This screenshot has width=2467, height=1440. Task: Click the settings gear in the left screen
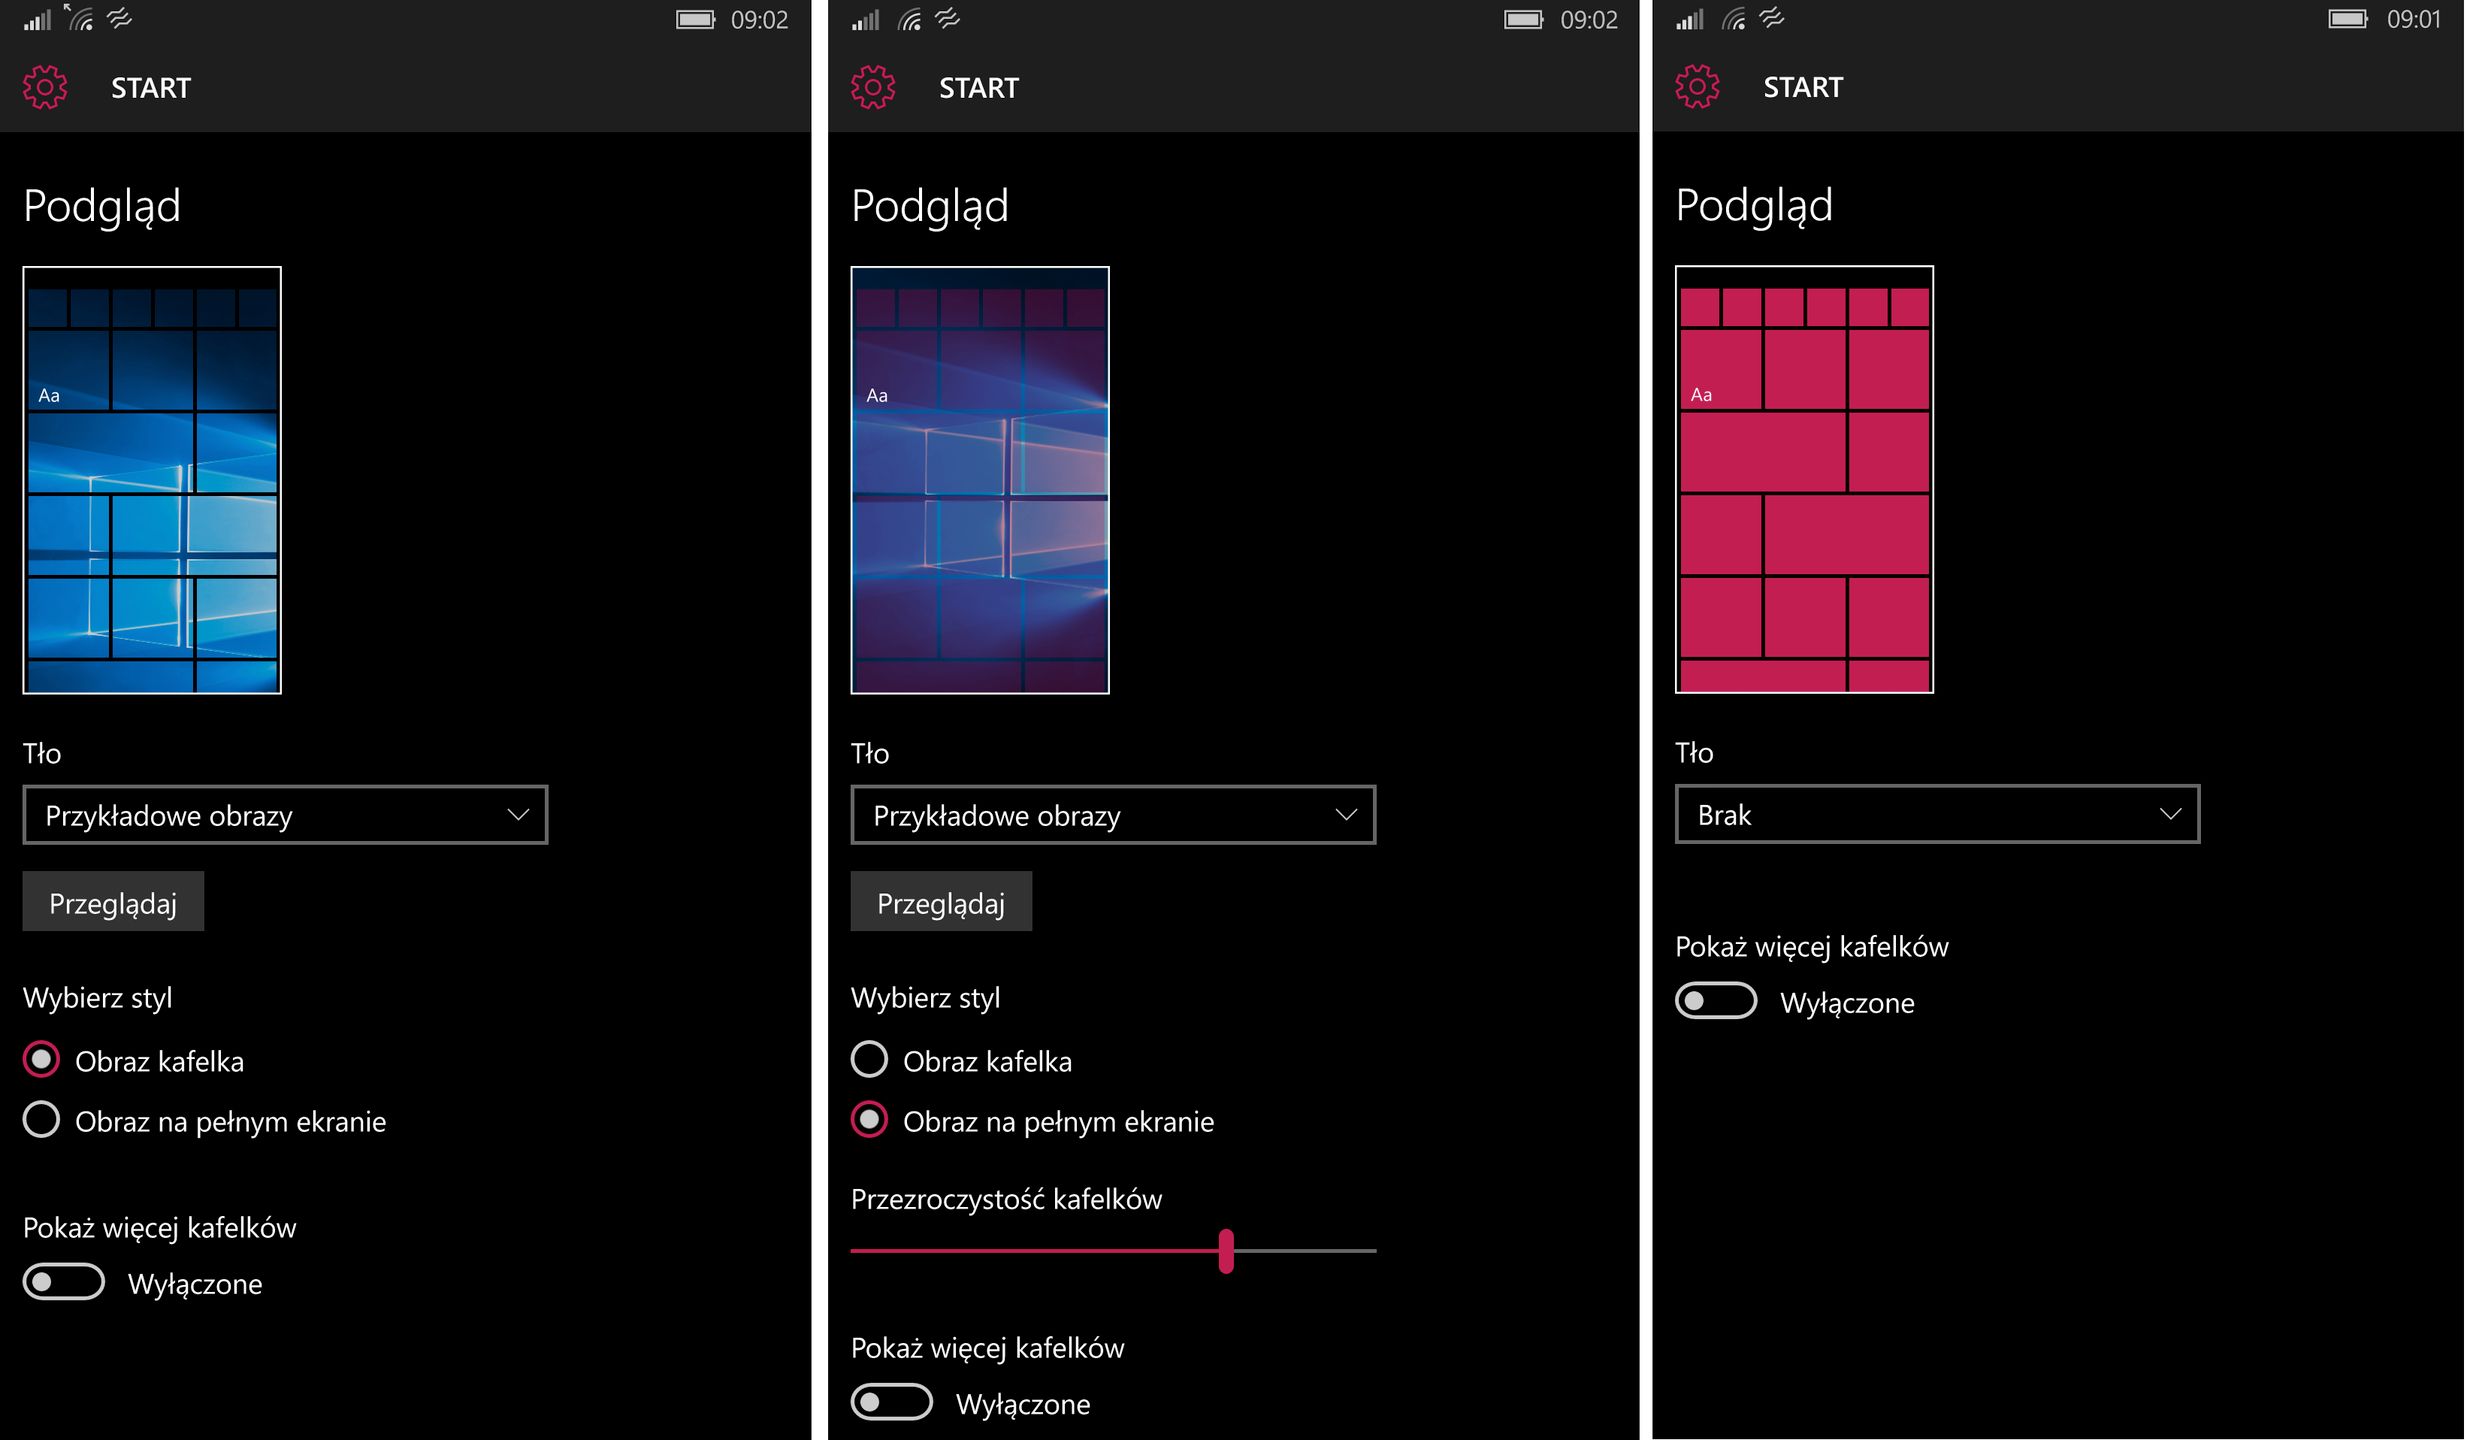(45, 88)
